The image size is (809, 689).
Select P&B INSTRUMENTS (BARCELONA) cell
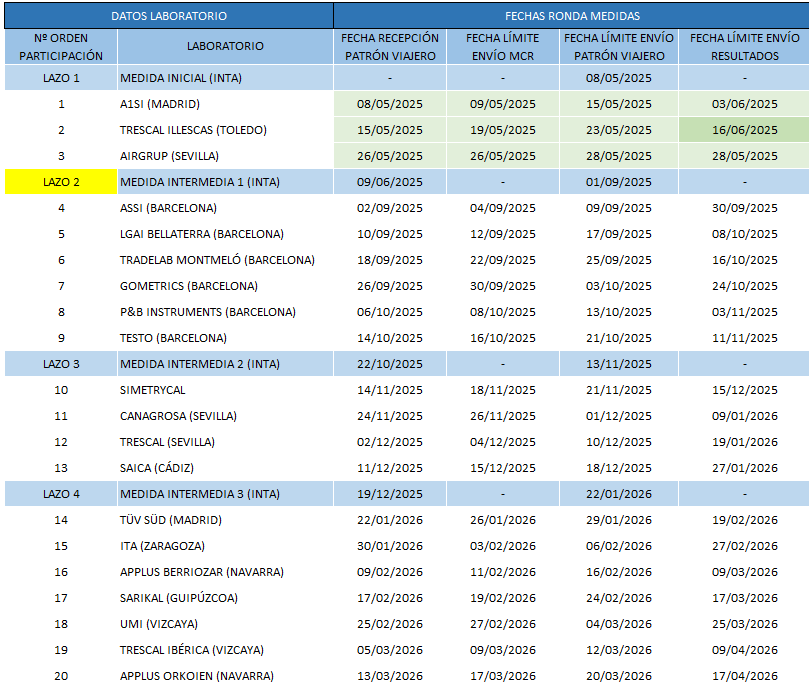(225, 312)
